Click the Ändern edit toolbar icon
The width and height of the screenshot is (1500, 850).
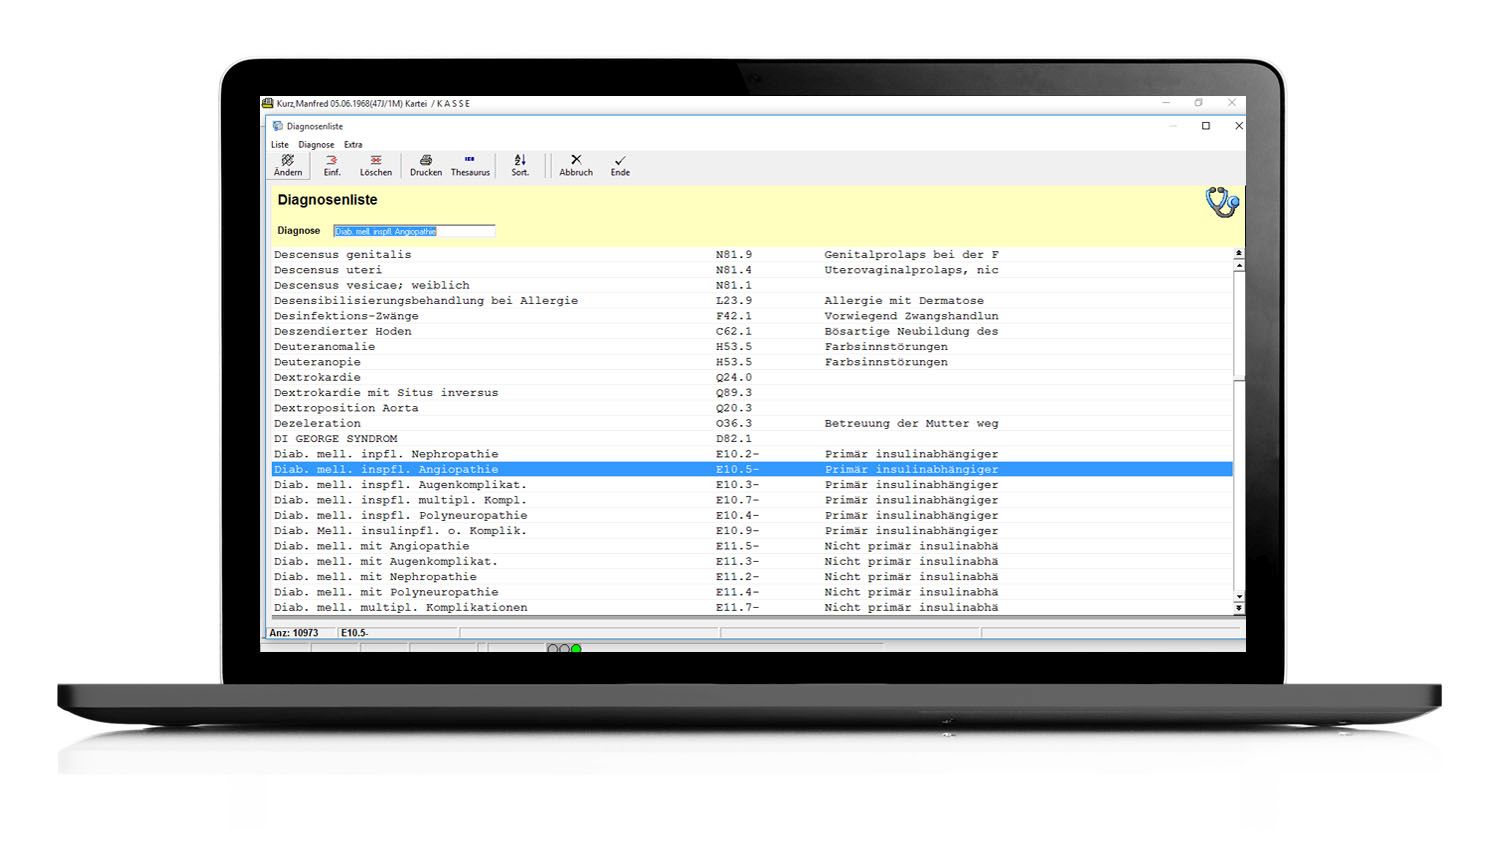[x=288, y=165]
